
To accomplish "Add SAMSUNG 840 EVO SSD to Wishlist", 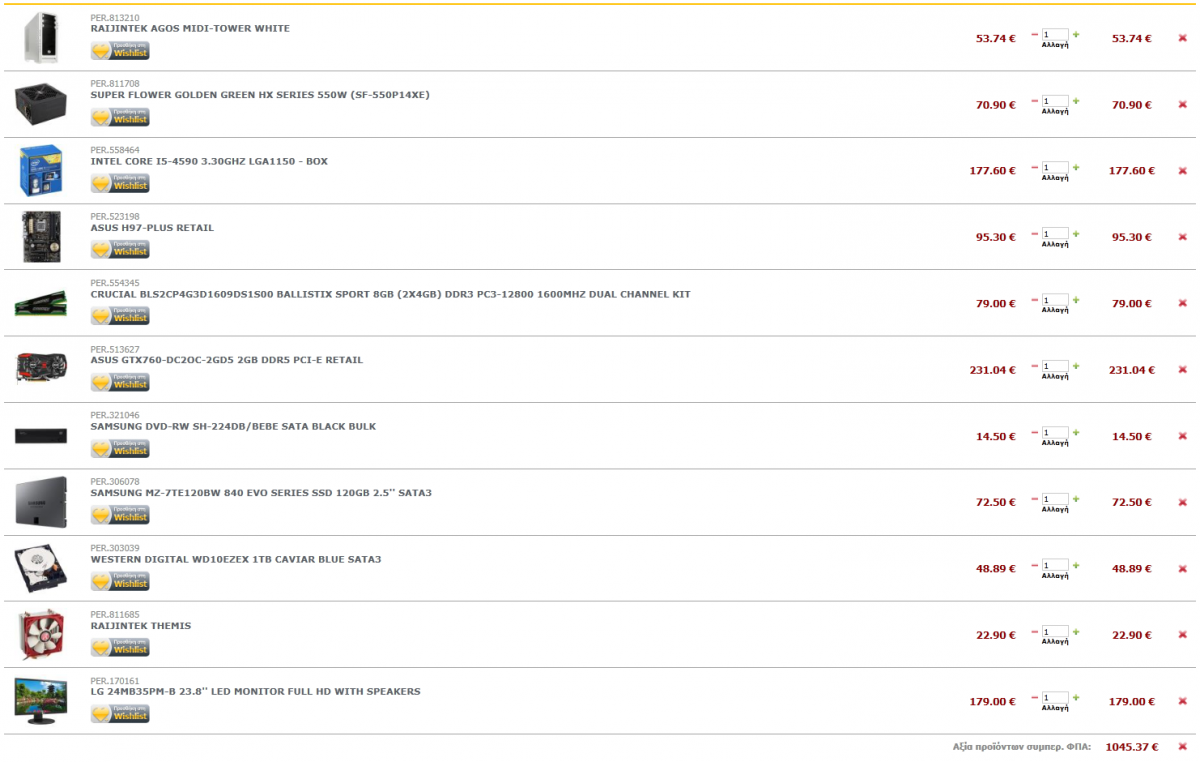I will click(120, 515).
